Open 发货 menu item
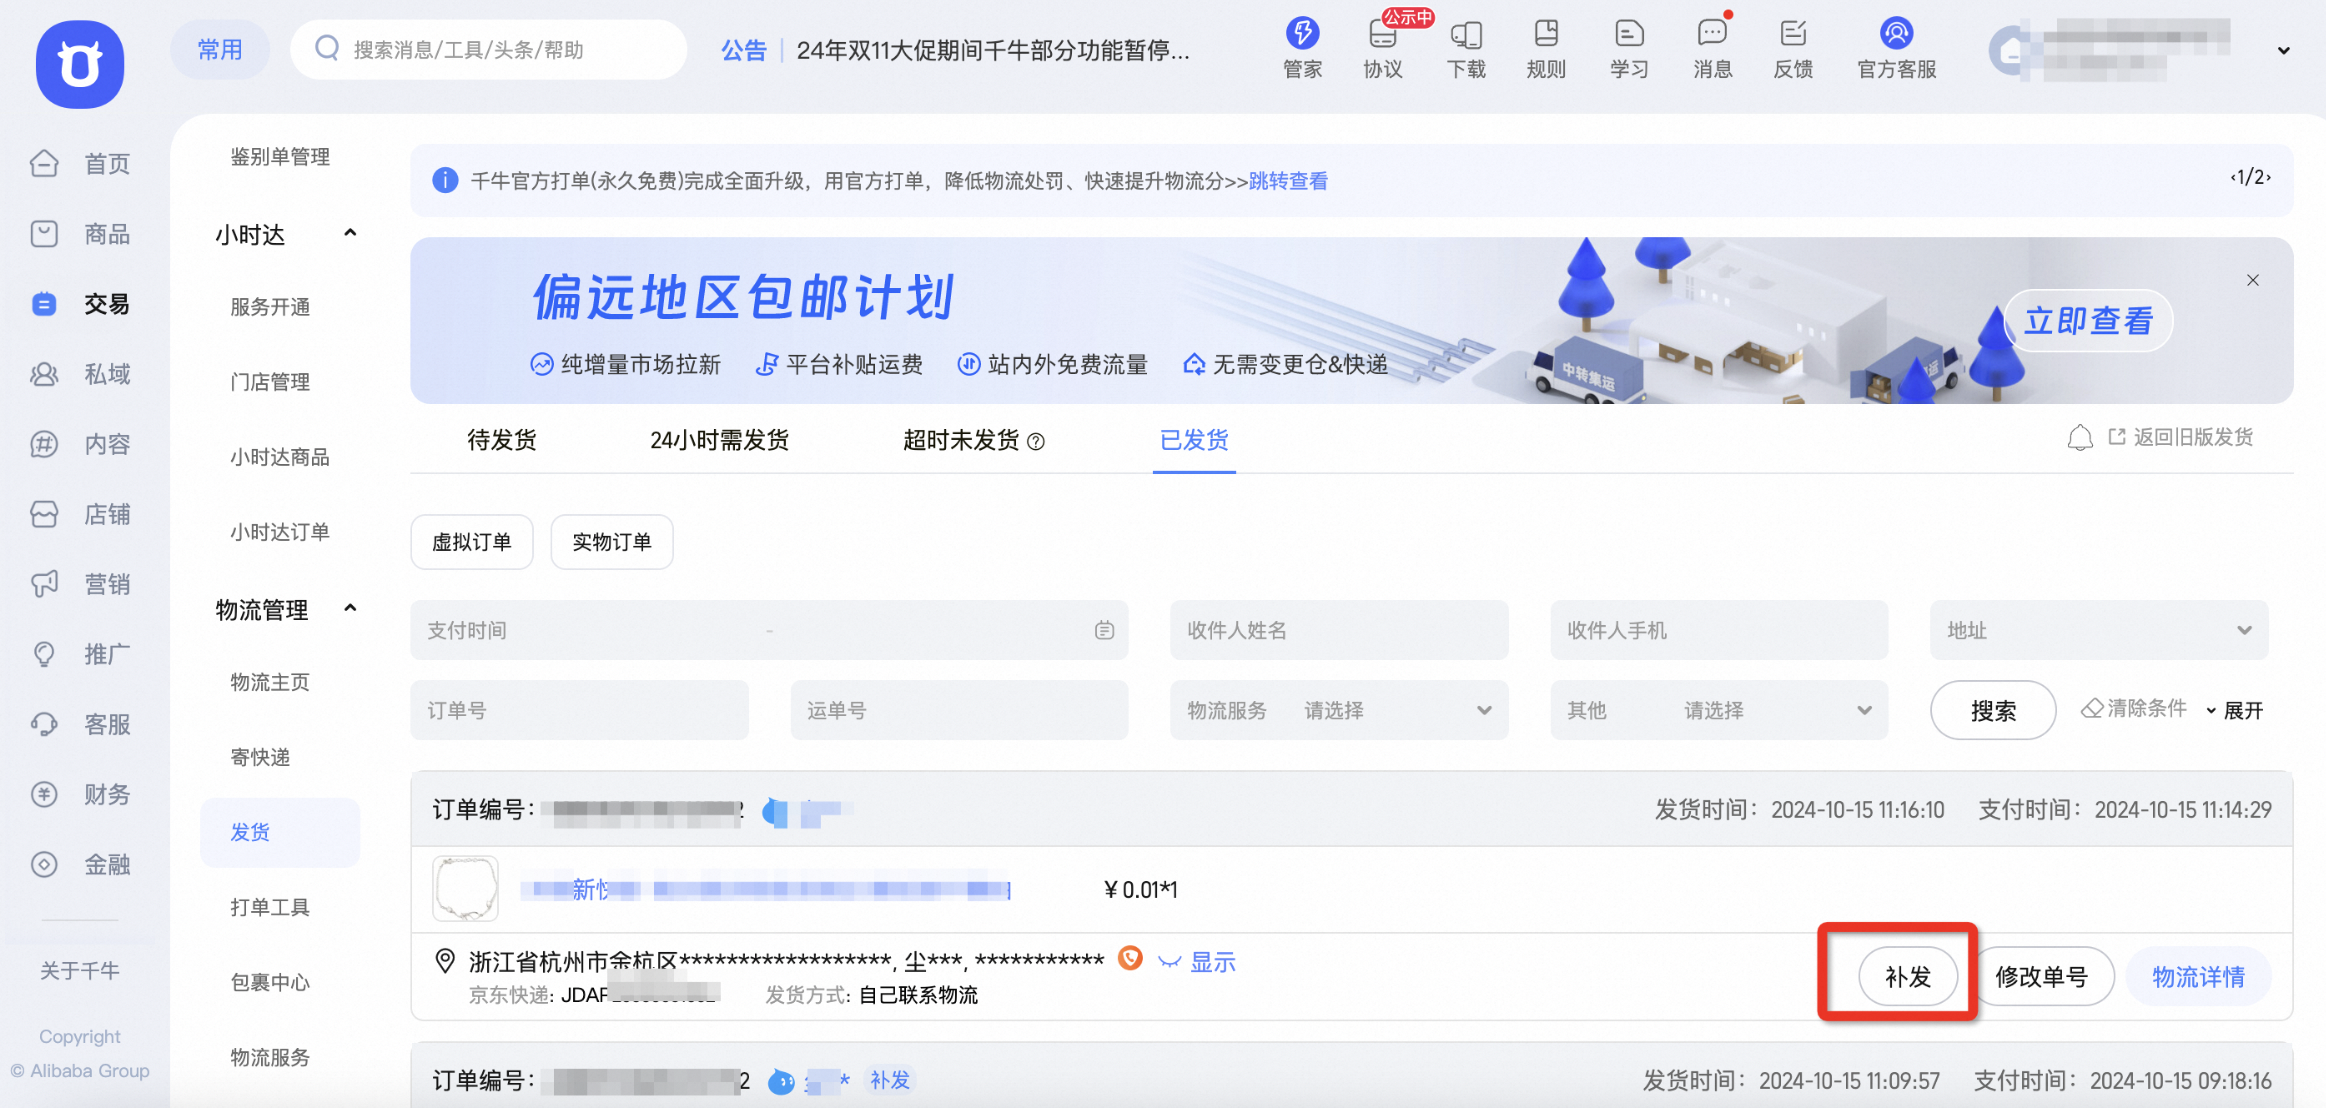 click(280, 832)
